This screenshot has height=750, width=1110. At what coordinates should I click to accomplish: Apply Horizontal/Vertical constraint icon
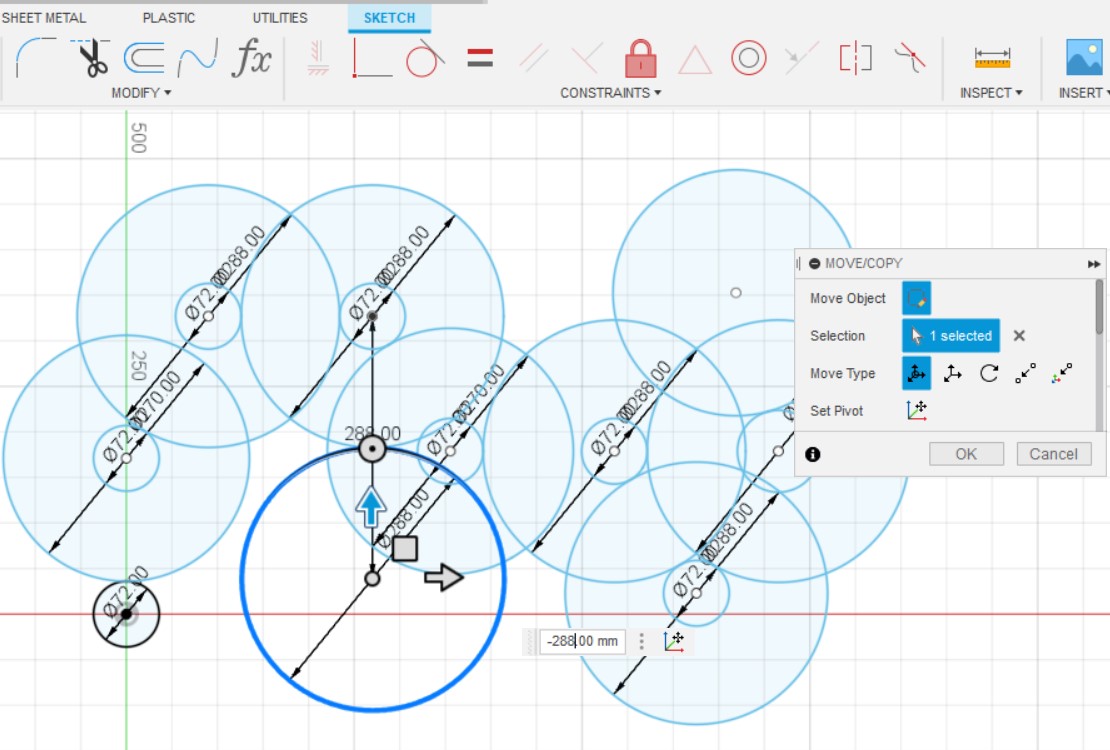point(318,57)
